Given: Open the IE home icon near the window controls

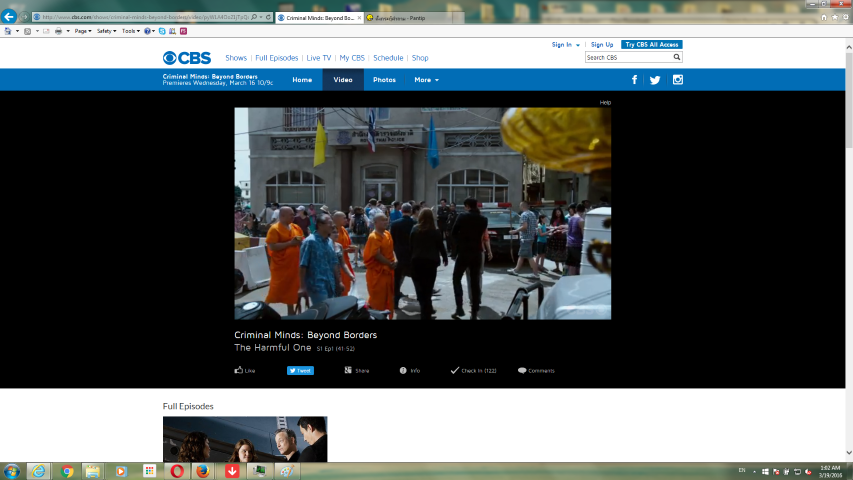Looking at the screenshot, I should 824,17.
